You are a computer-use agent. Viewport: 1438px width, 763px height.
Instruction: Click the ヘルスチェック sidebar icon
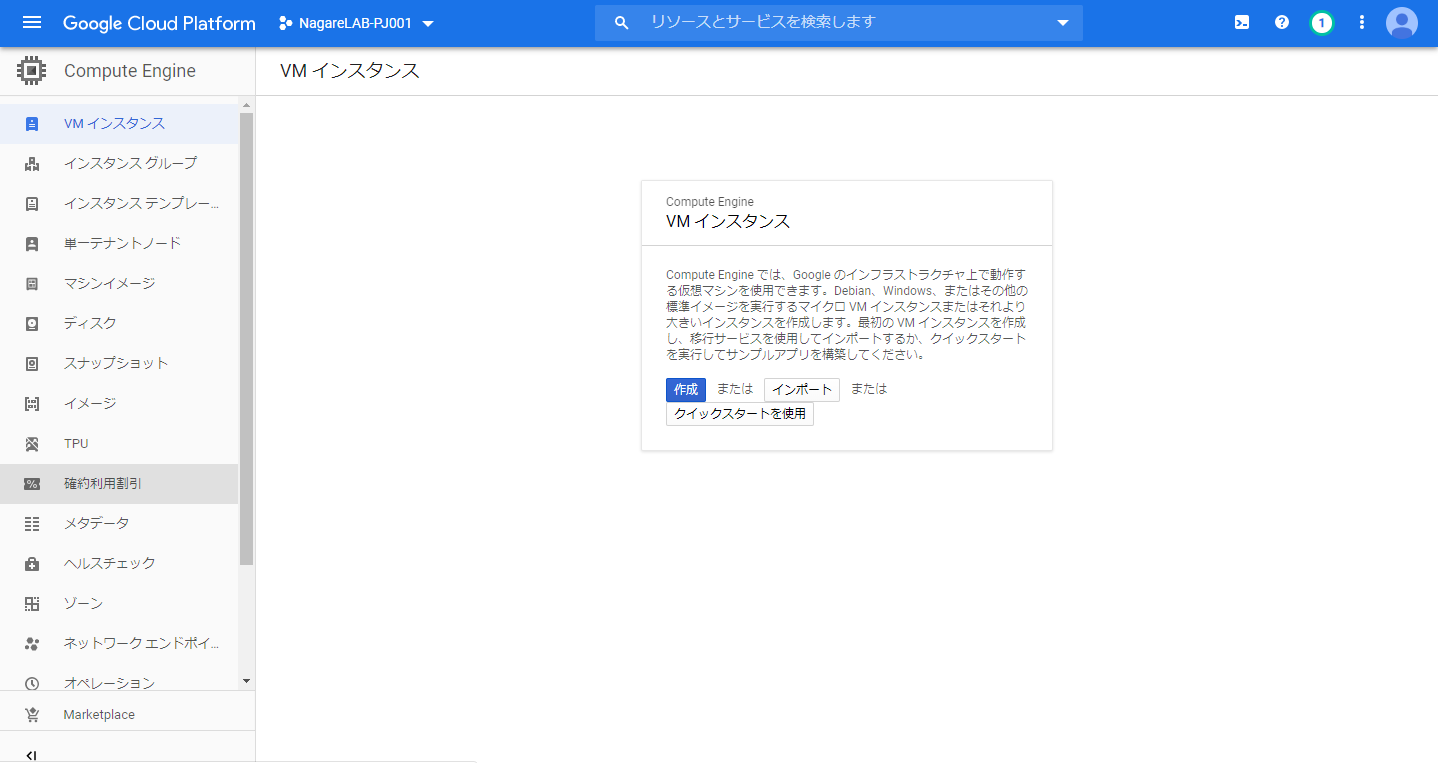32,564
